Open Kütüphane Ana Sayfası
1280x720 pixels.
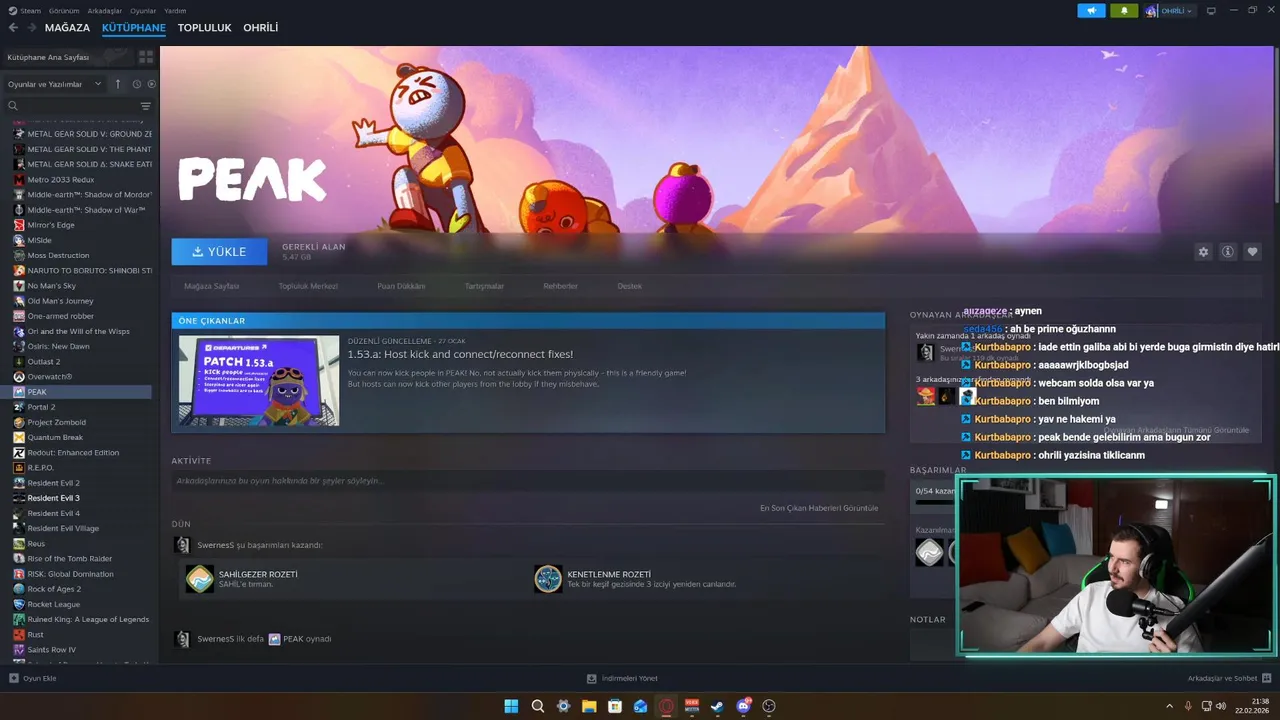[x=66, y=57]
